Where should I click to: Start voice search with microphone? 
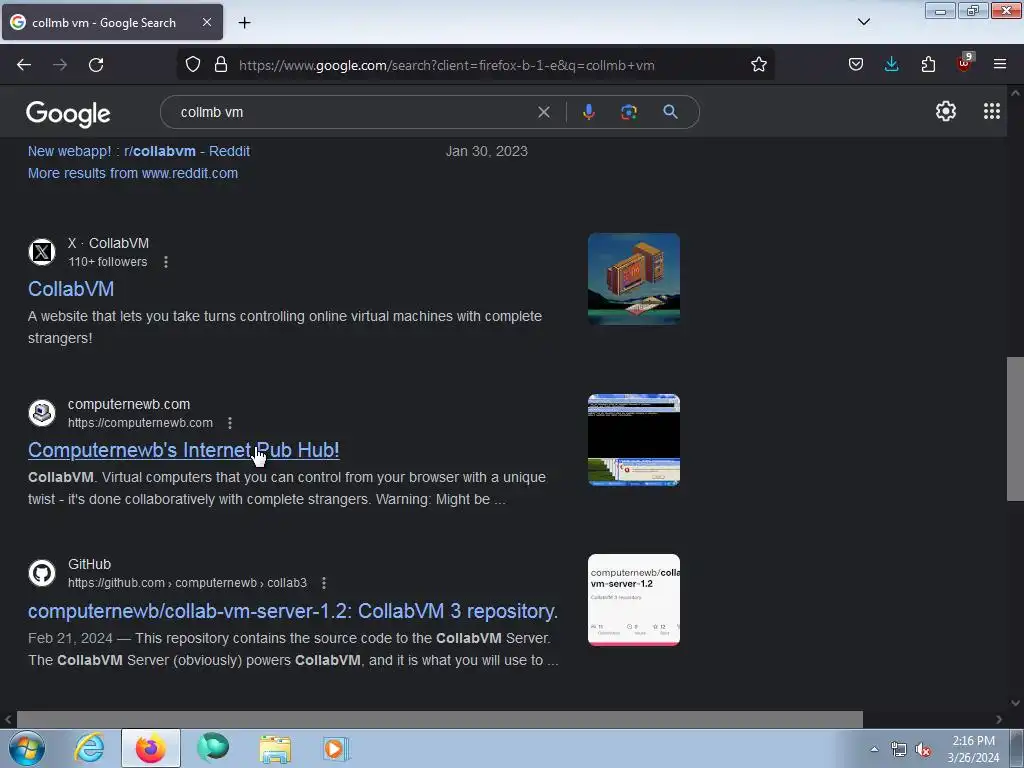tap(588, 112)
